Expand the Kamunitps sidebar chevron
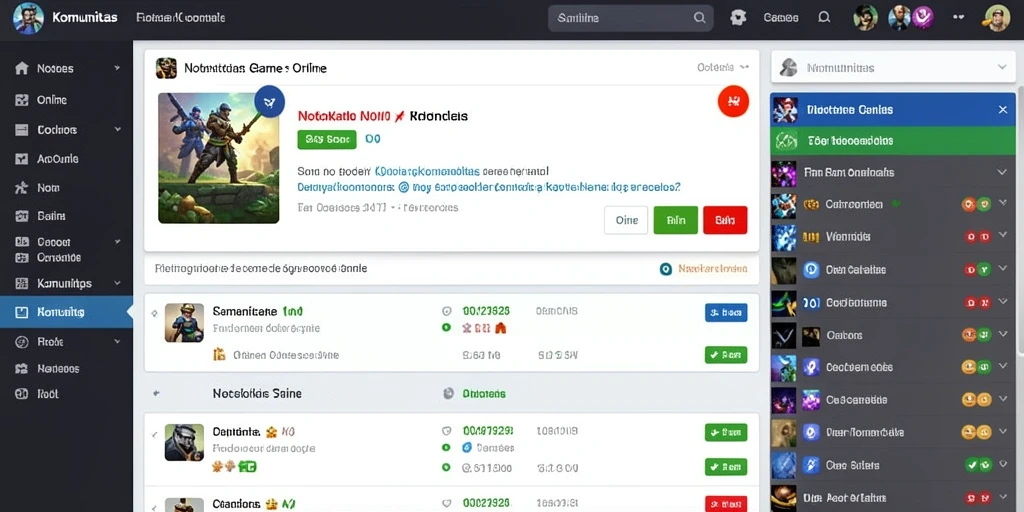The width and height of the screenshot is (1024, 512). 118,283
